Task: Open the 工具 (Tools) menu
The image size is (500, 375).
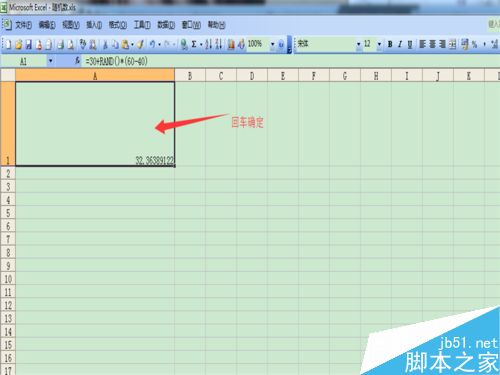Action: [142, 25]
